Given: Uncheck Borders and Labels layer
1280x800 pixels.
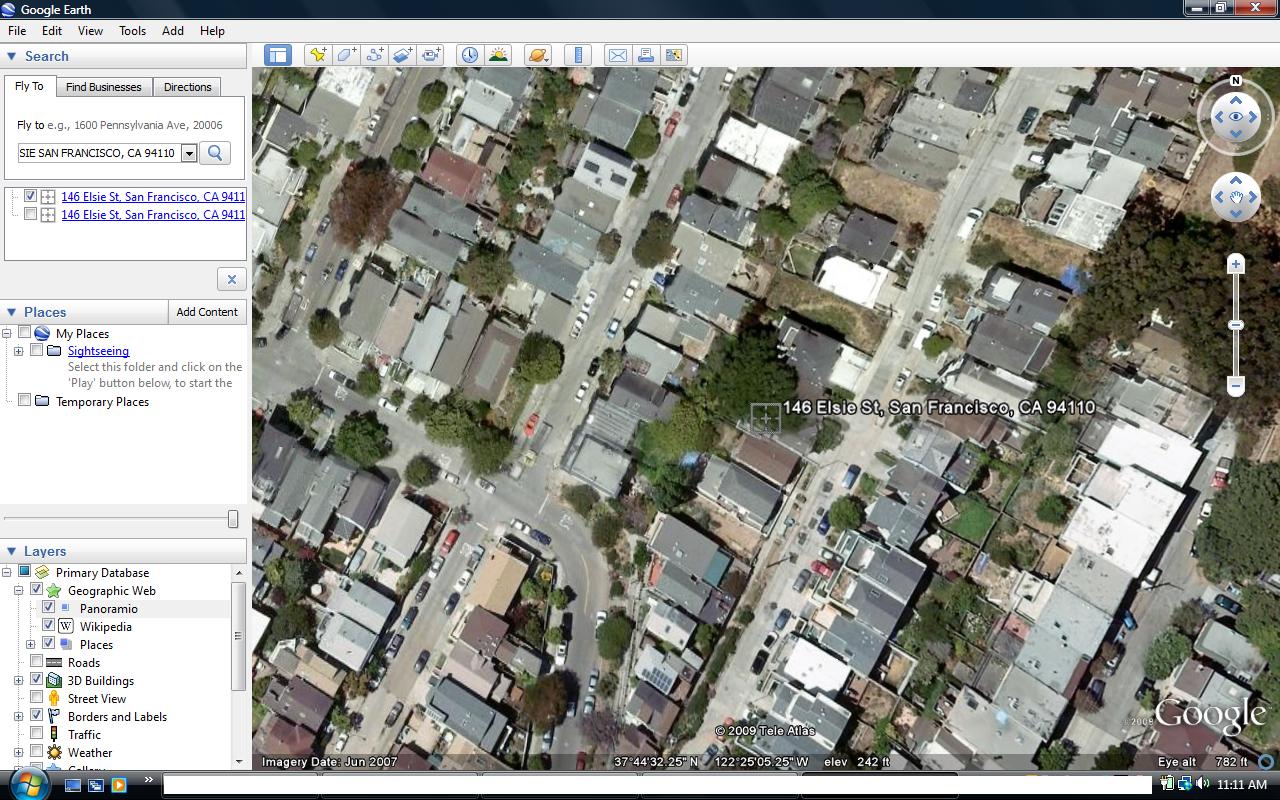Looking at the screenshot, I should (37, 716).
